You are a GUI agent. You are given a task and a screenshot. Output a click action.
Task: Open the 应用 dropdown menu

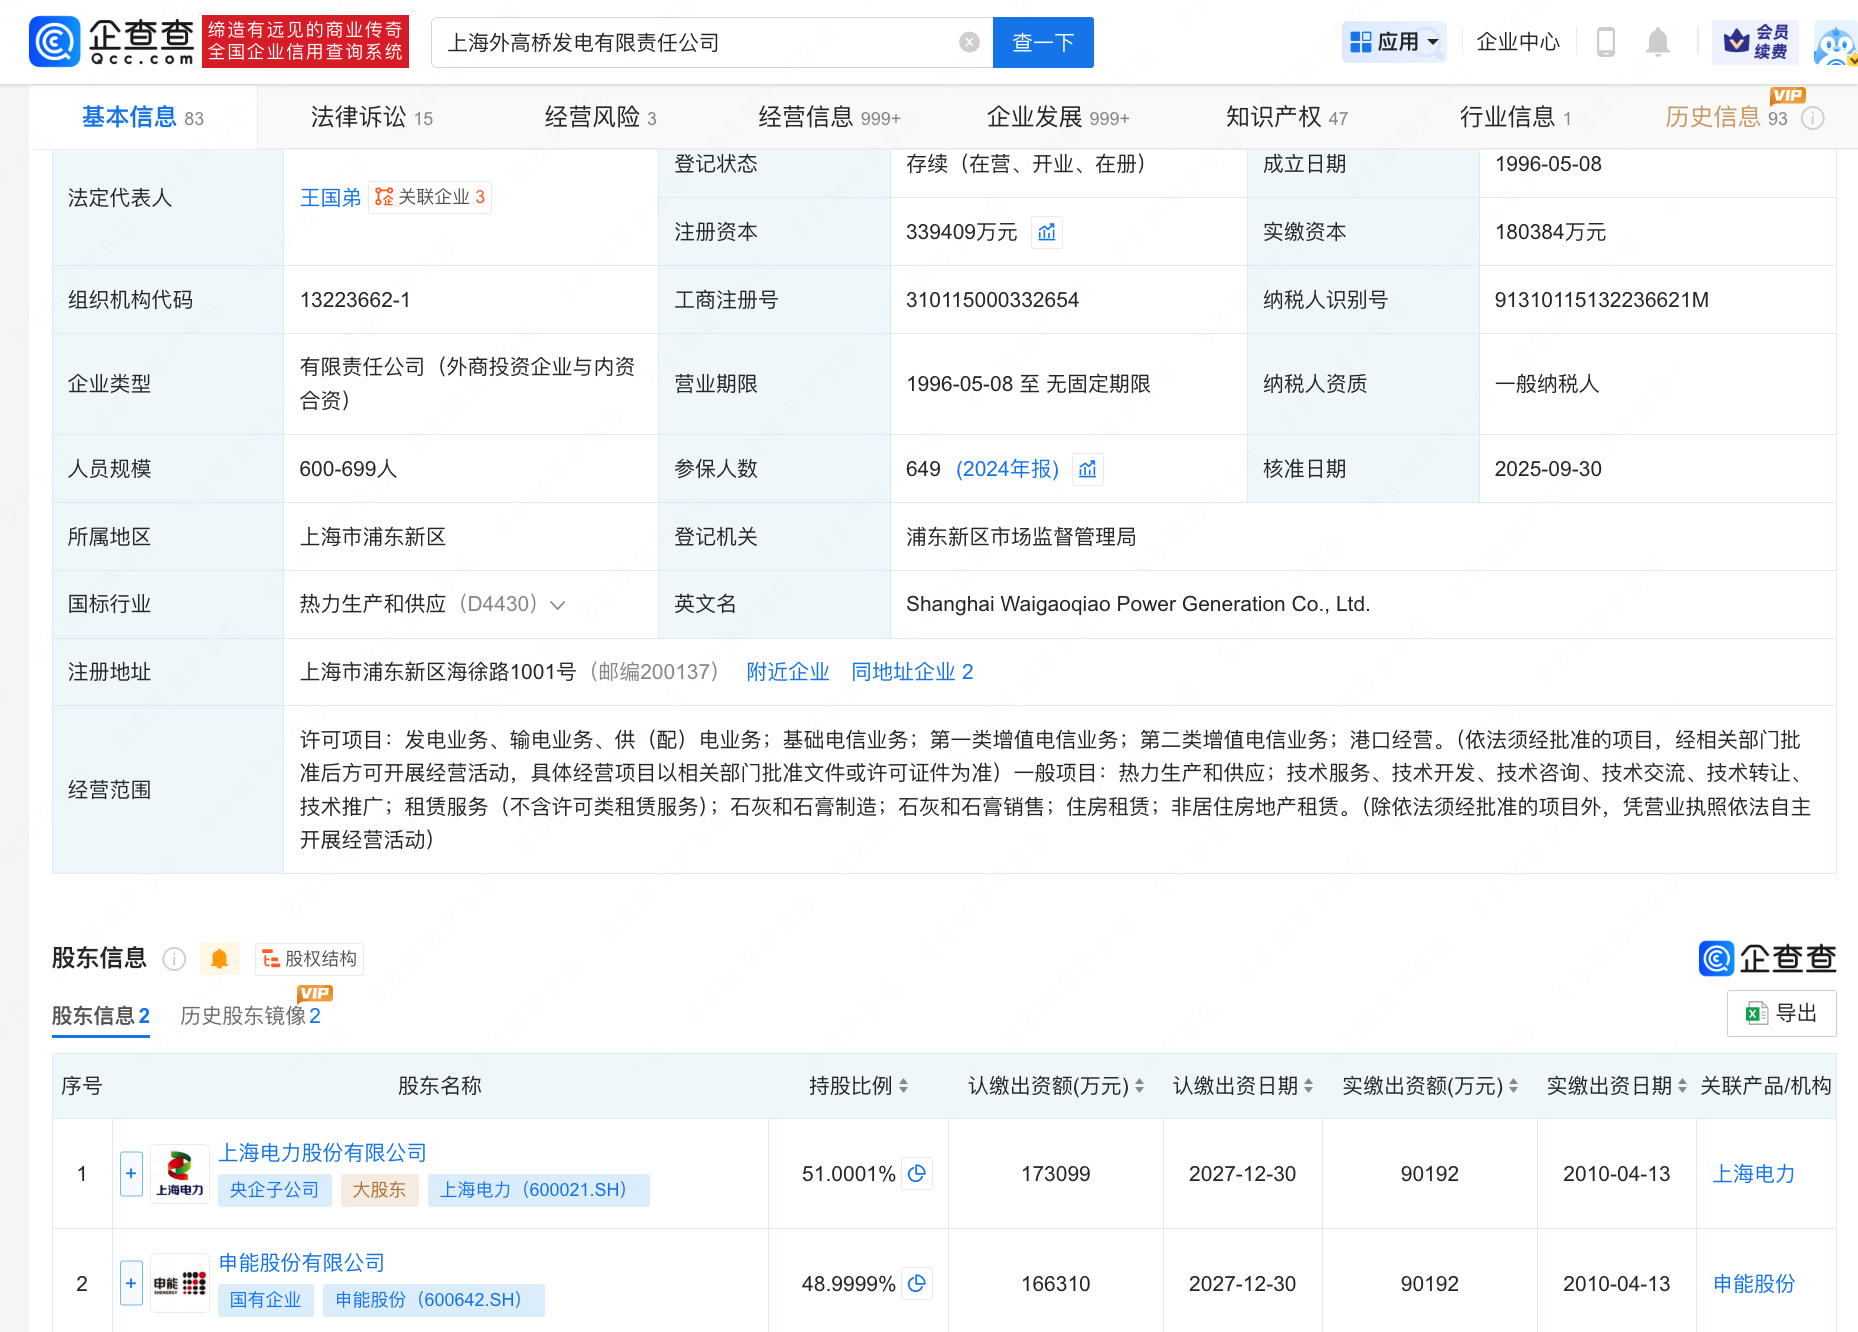pyautogui.click(x=1394, y=42)
